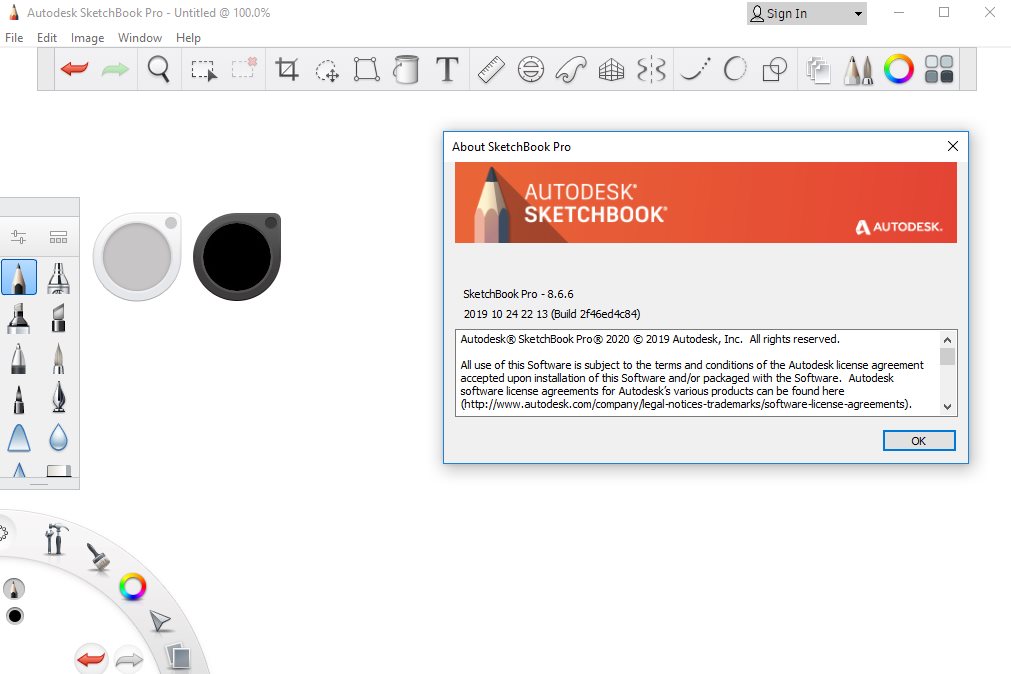1011x674 pixels.
Task: Open the Brush Palette pencils icon
Action: coord(858,70)
